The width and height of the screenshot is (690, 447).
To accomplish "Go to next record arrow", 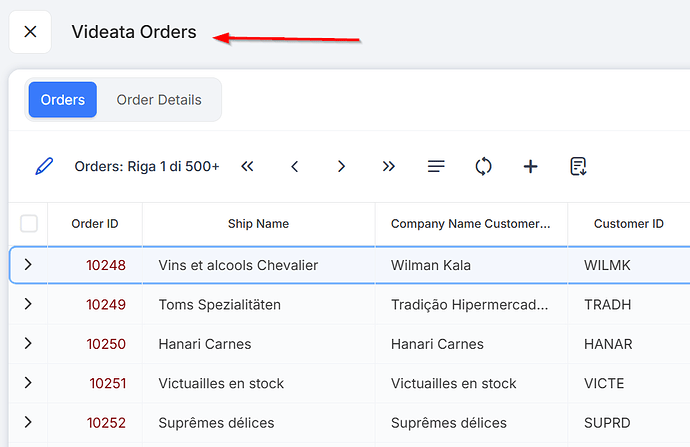I will point(341,166).
